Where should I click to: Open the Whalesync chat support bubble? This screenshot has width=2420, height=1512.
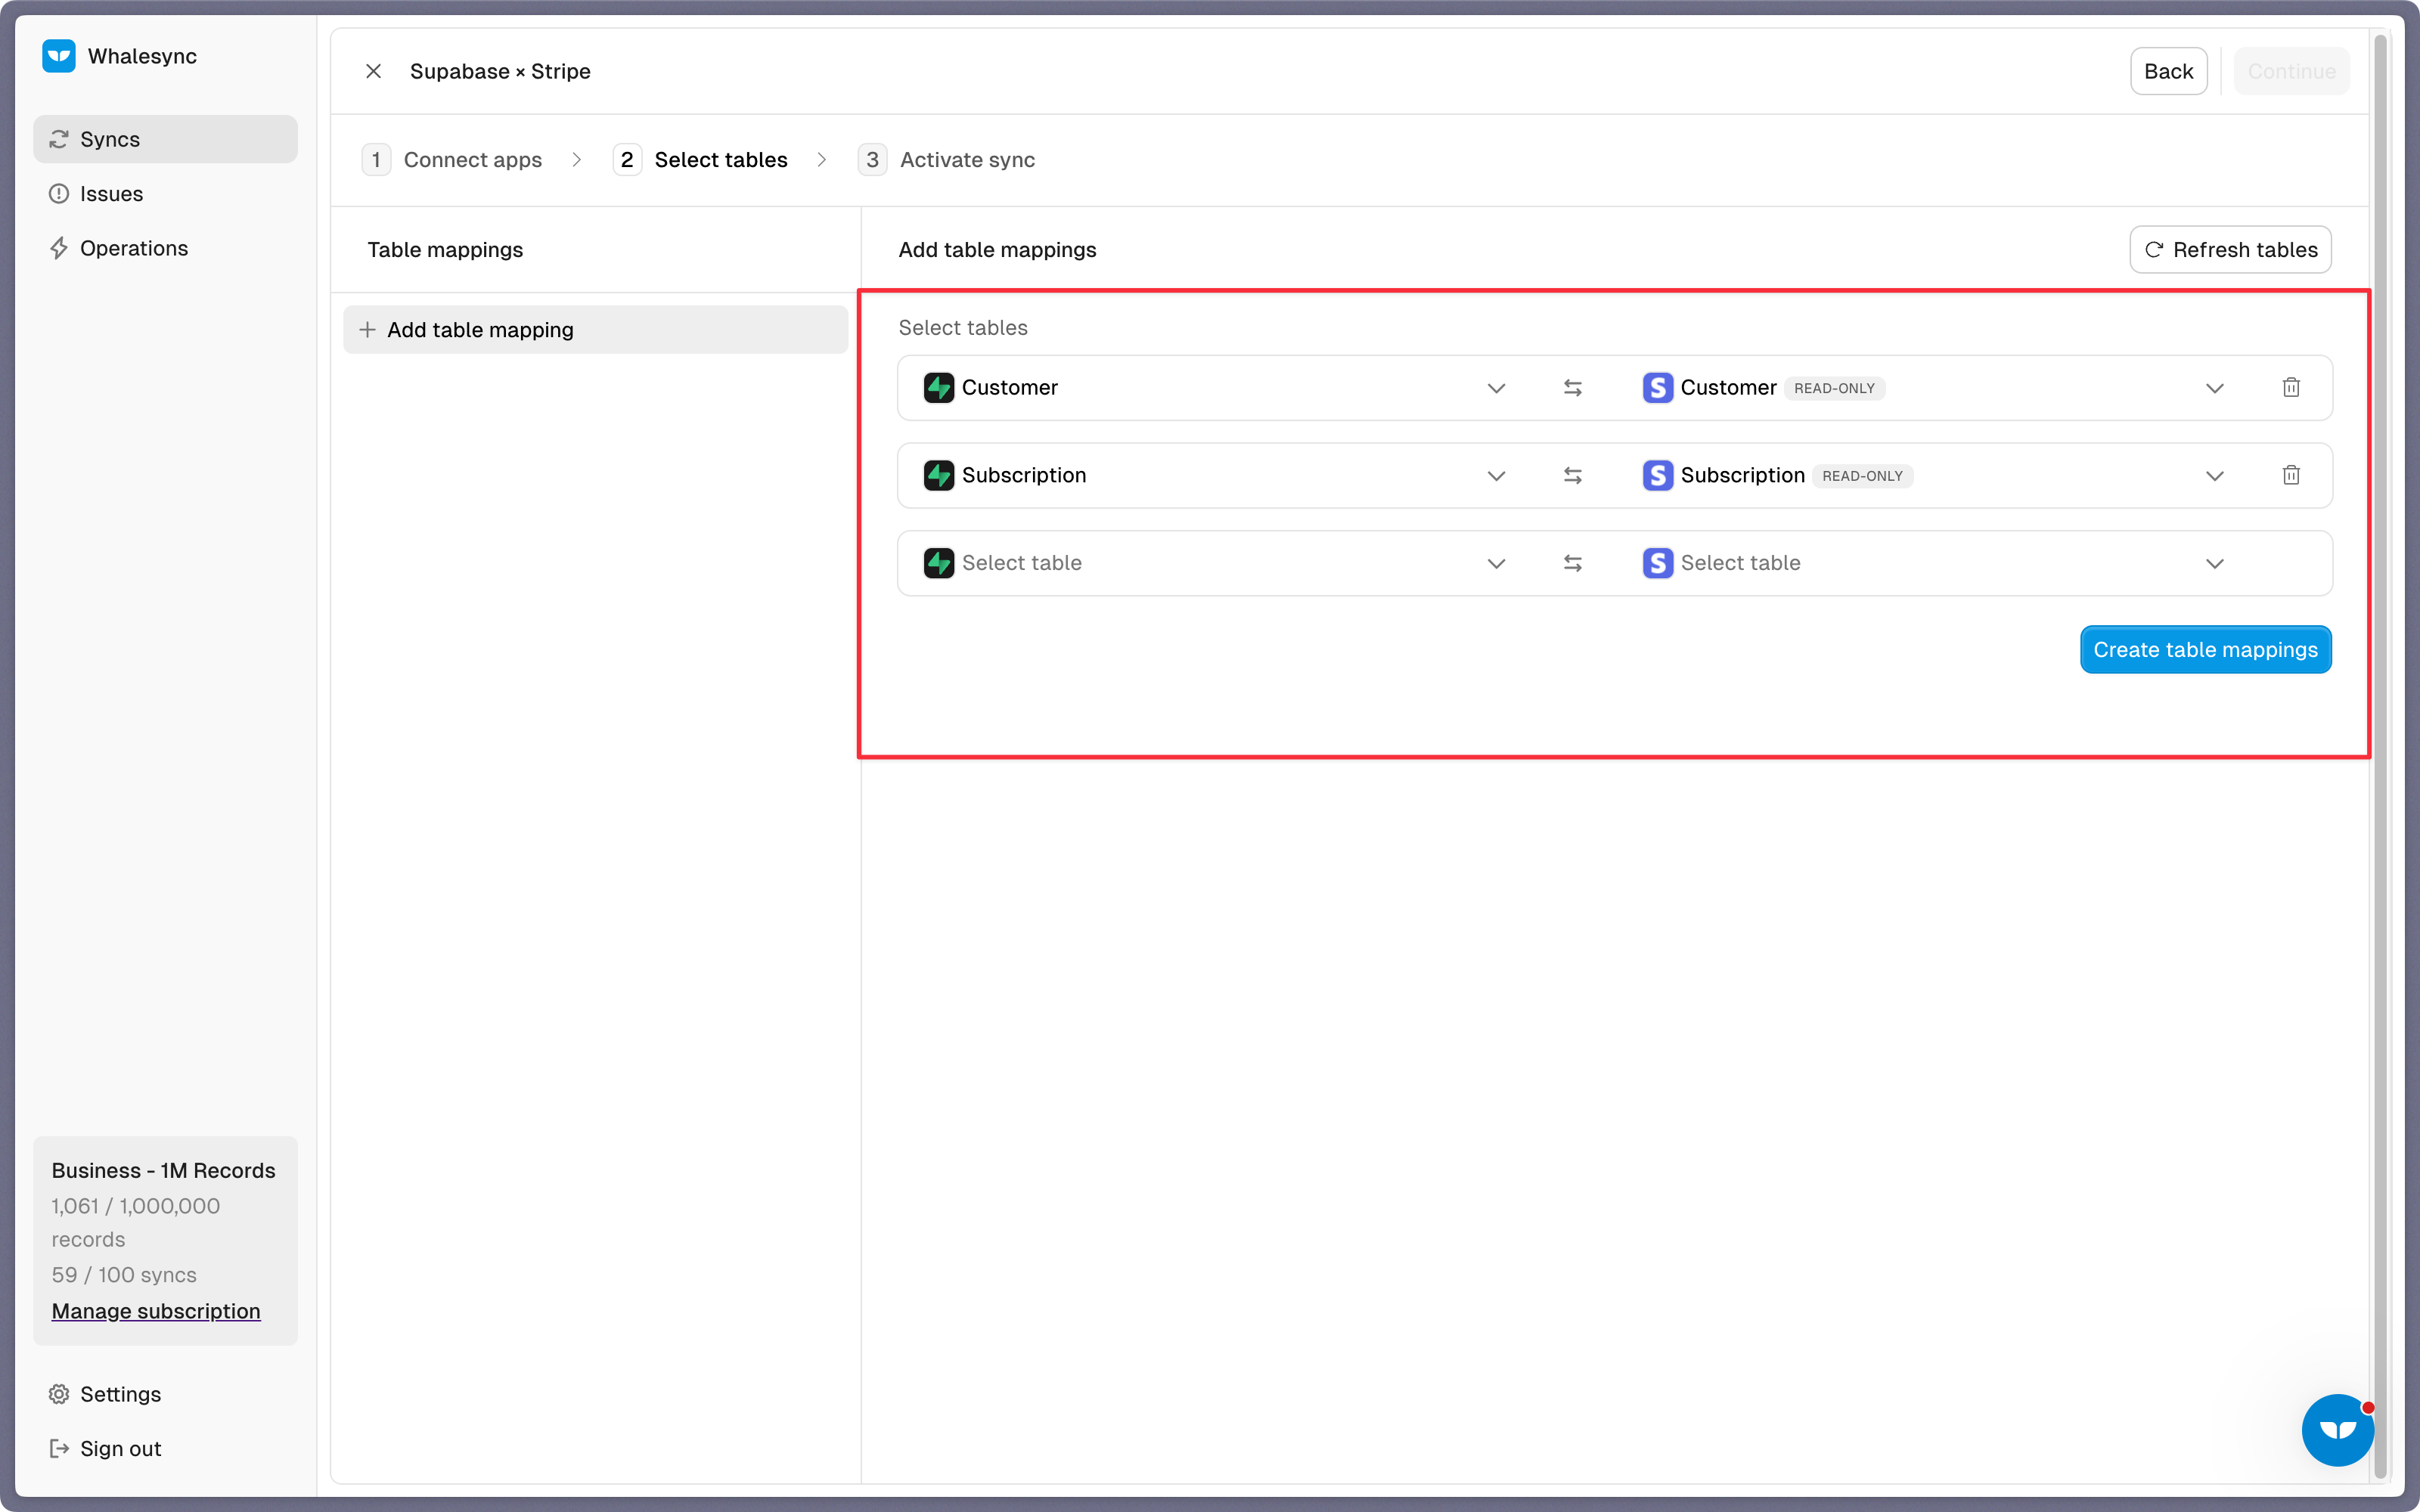[x=2338, y=1430]
